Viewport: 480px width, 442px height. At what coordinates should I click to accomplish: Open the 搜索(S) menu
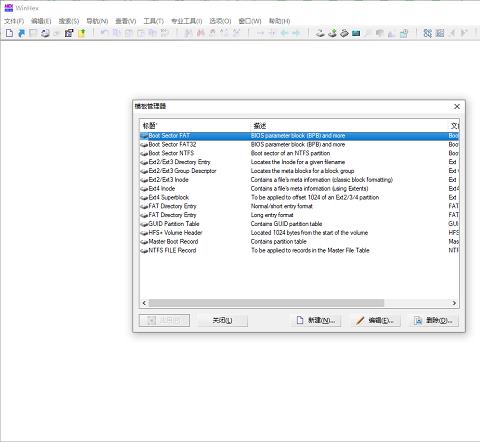tap(69, 21)
